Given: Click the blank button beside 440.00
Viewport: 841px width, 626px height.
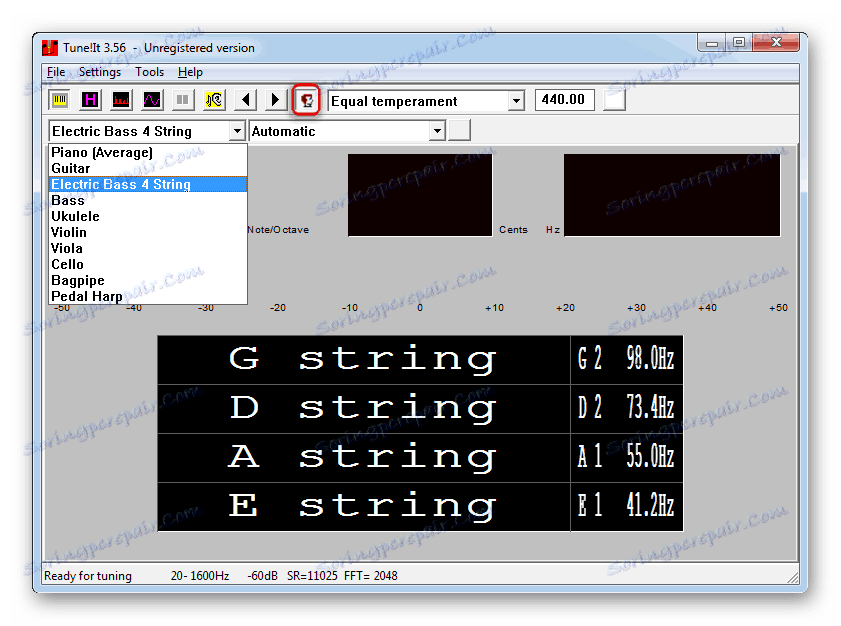Looking at the screenshot, I should (x=614, y=100).
